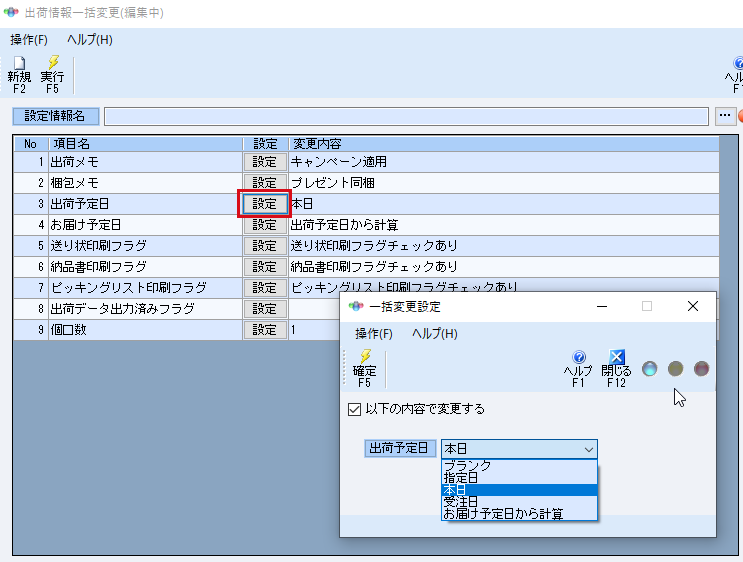Click 設定 button for 出荷メモ
This screenshot has width=743, height=562.
[x=264, y=162]
